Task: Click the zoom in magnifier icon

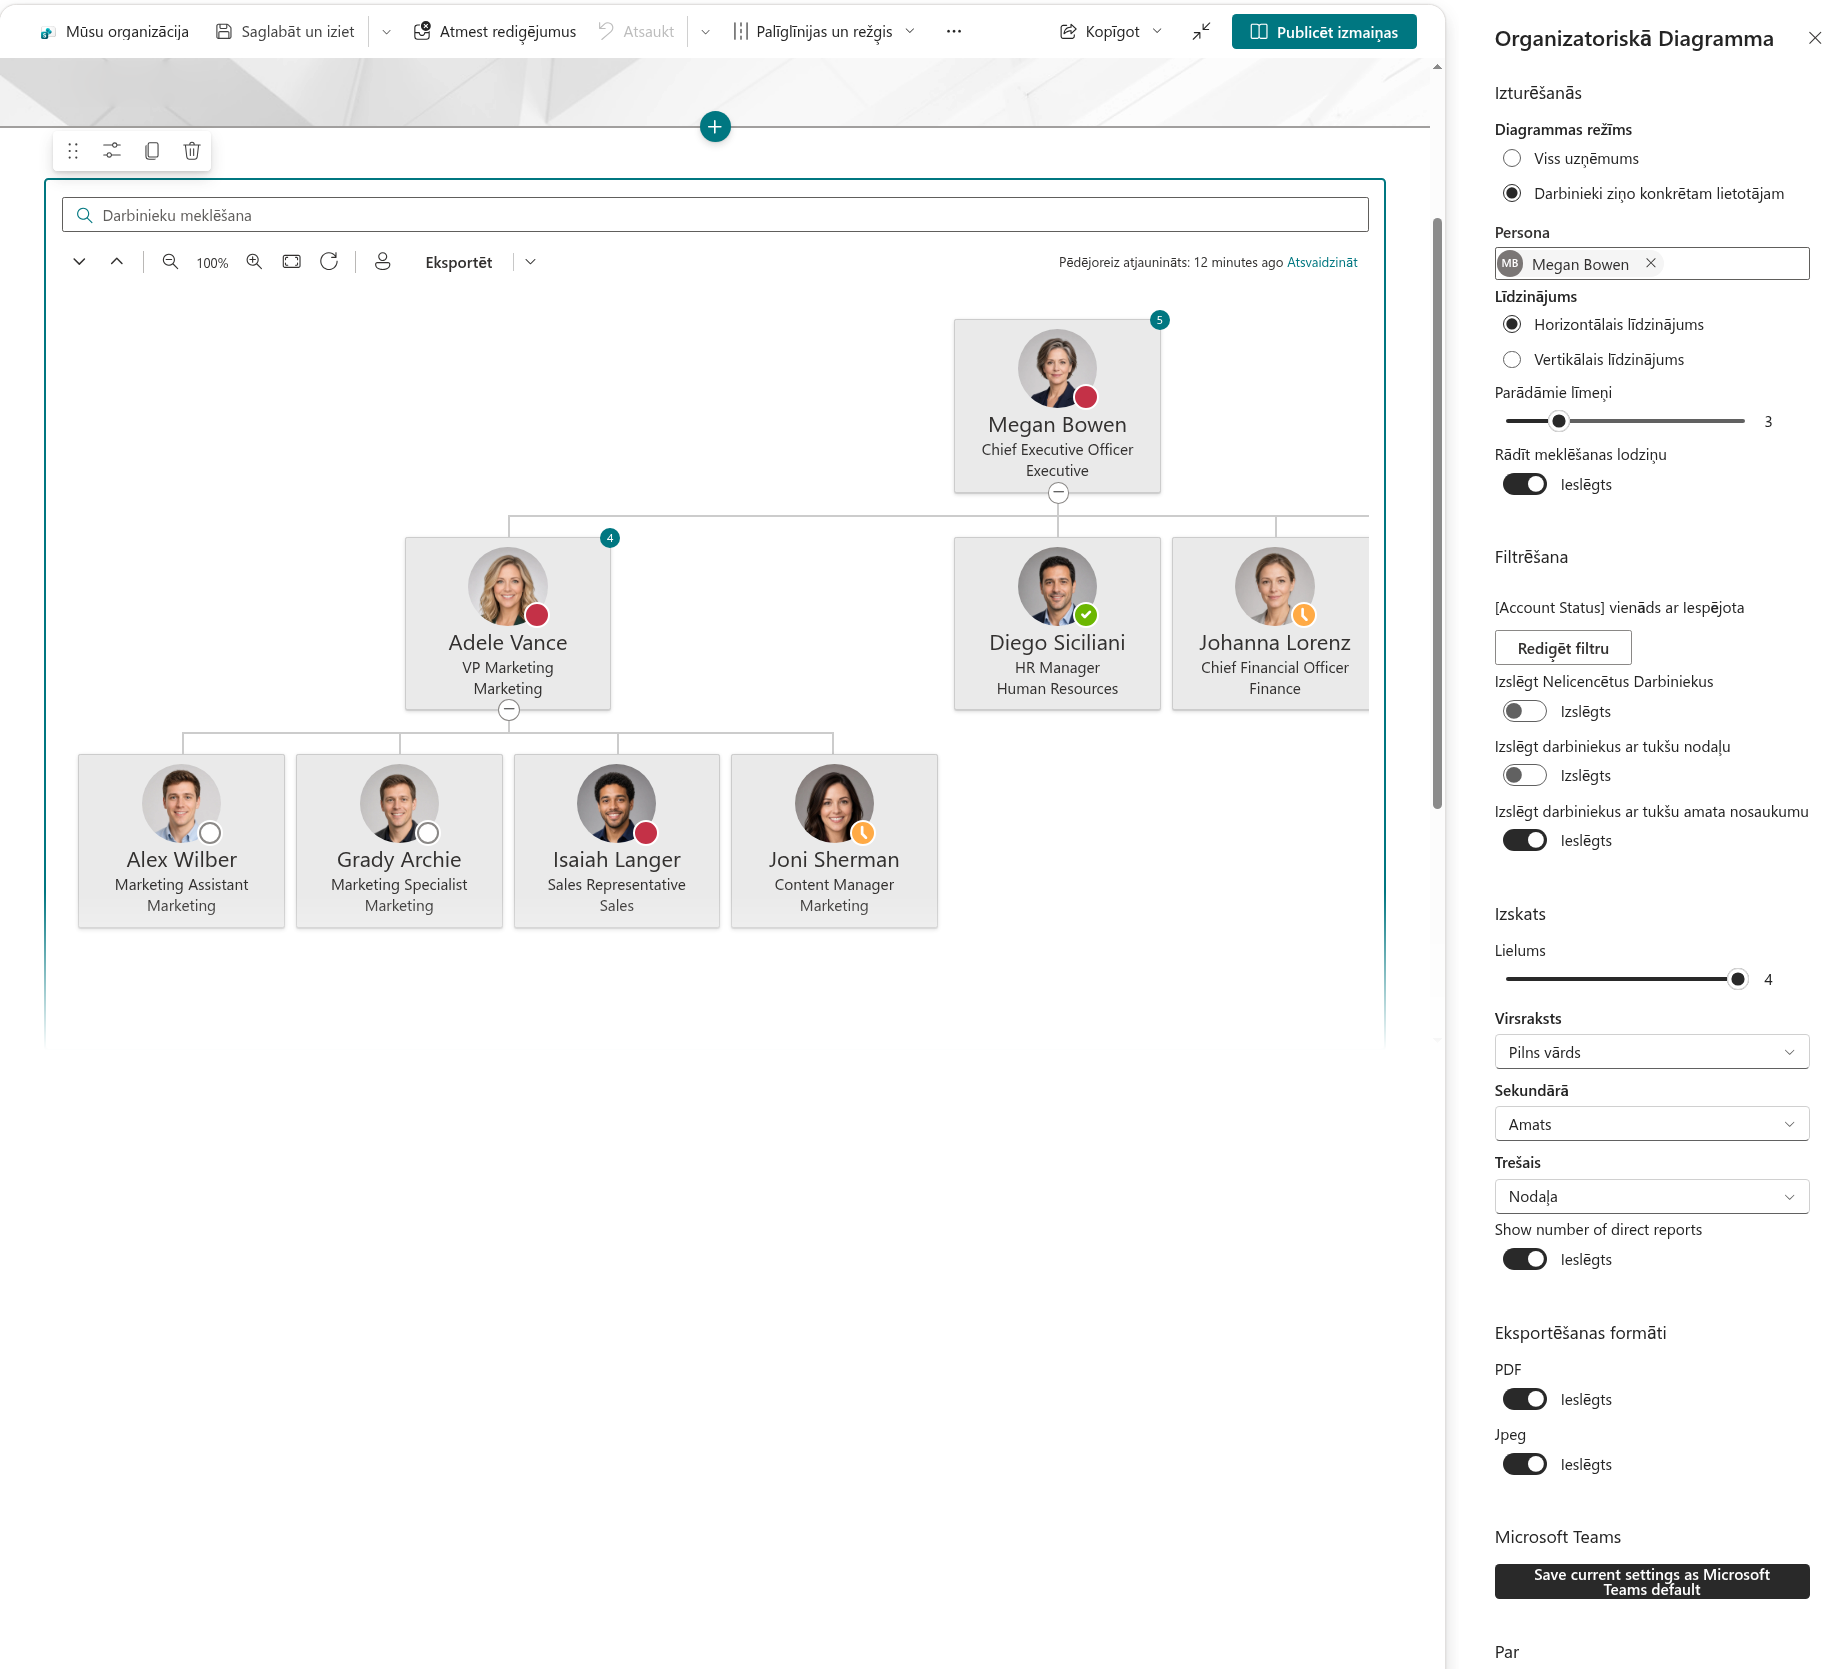Action: (255, 262)
